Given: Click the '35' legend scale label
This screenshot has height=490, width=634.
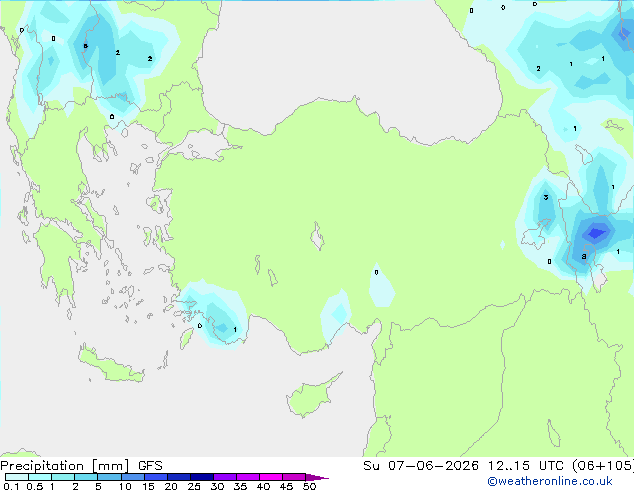Looking at the screenshot, I should point(240,486).
